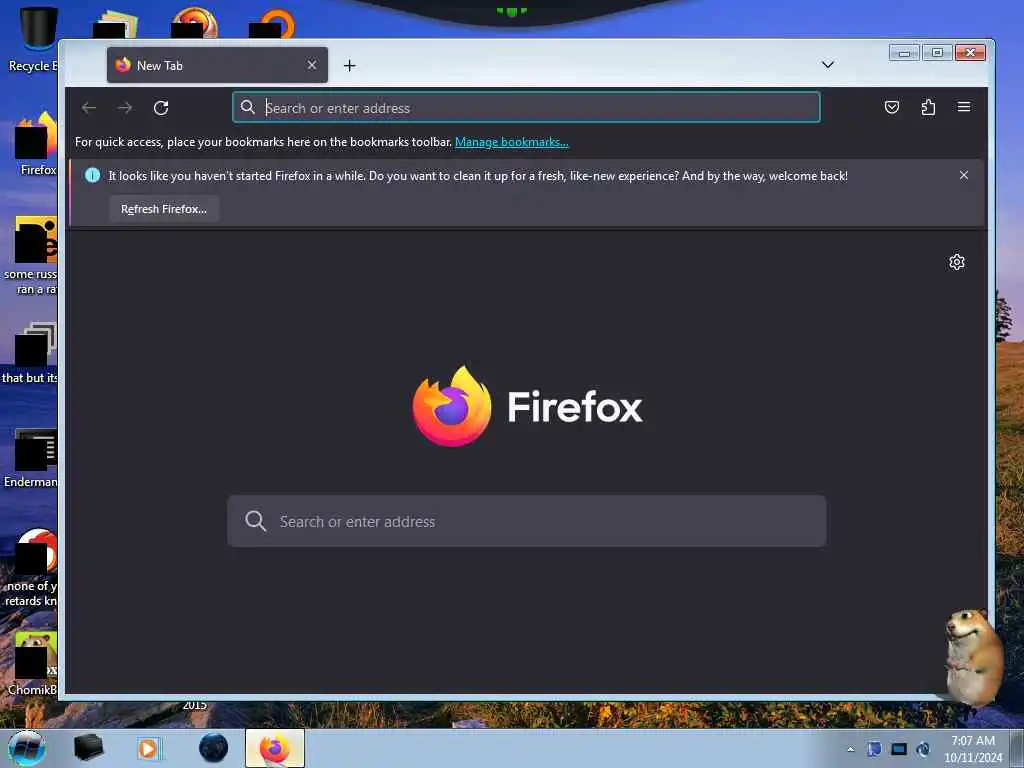Click the monitor tray icon
Screen dimensions: 1024x768
tap(899, 749)
